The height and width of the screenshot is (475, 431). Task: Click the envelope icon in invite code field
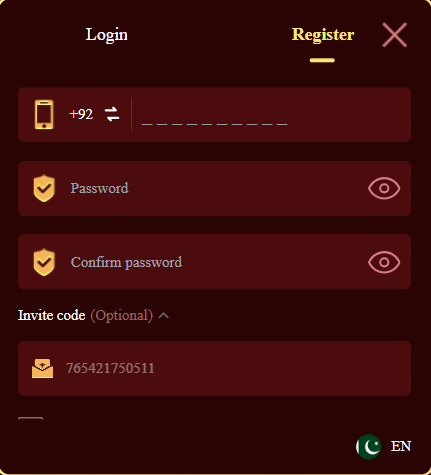(x=42, y=368)
